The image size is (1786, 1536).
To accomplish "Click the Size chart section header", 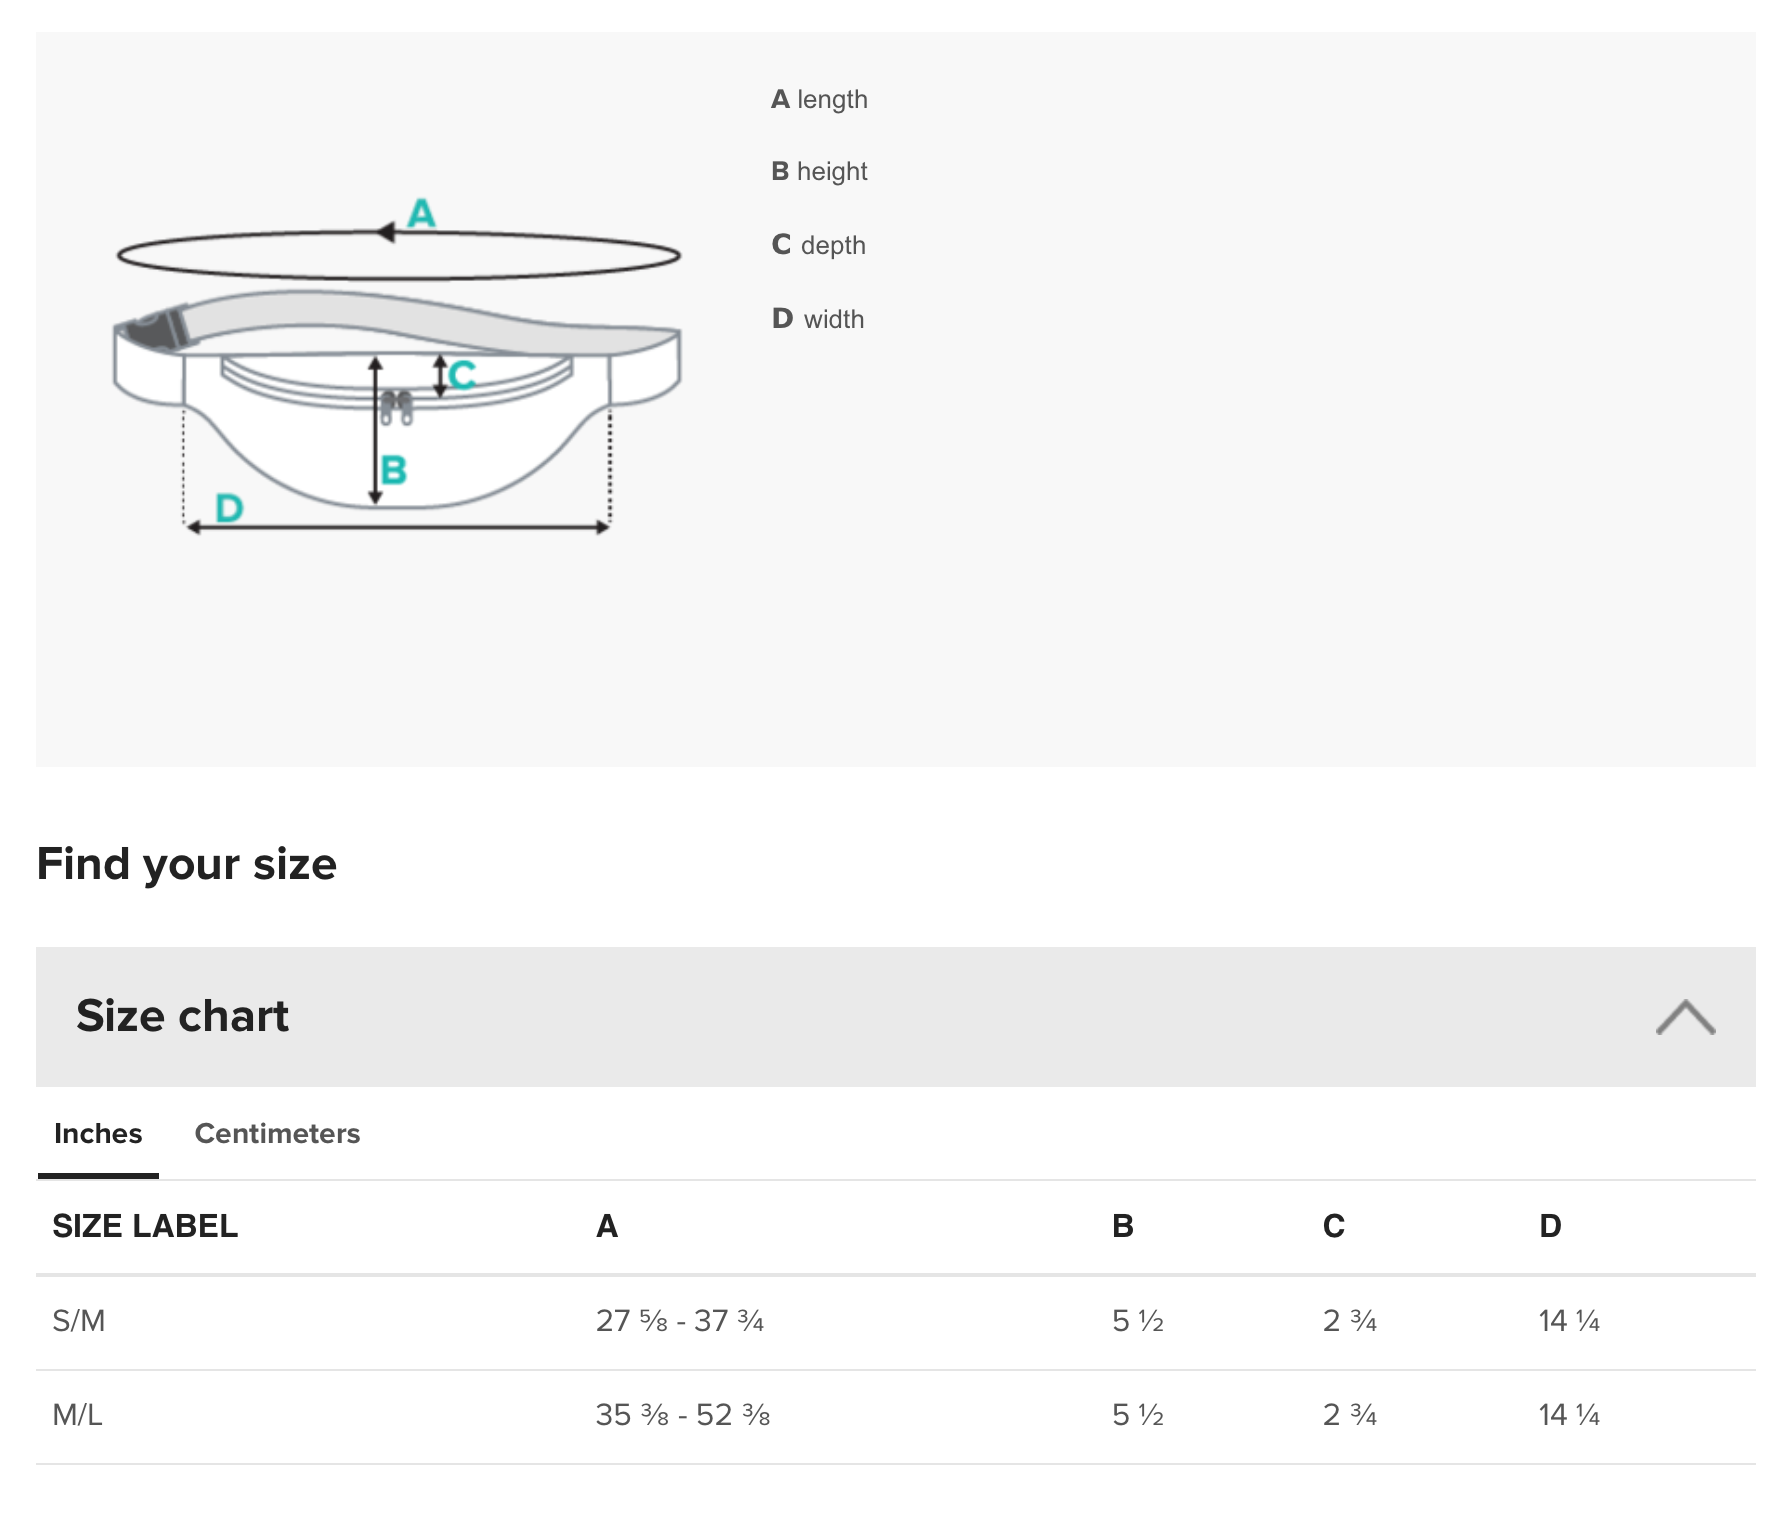I will [182, 1016].
